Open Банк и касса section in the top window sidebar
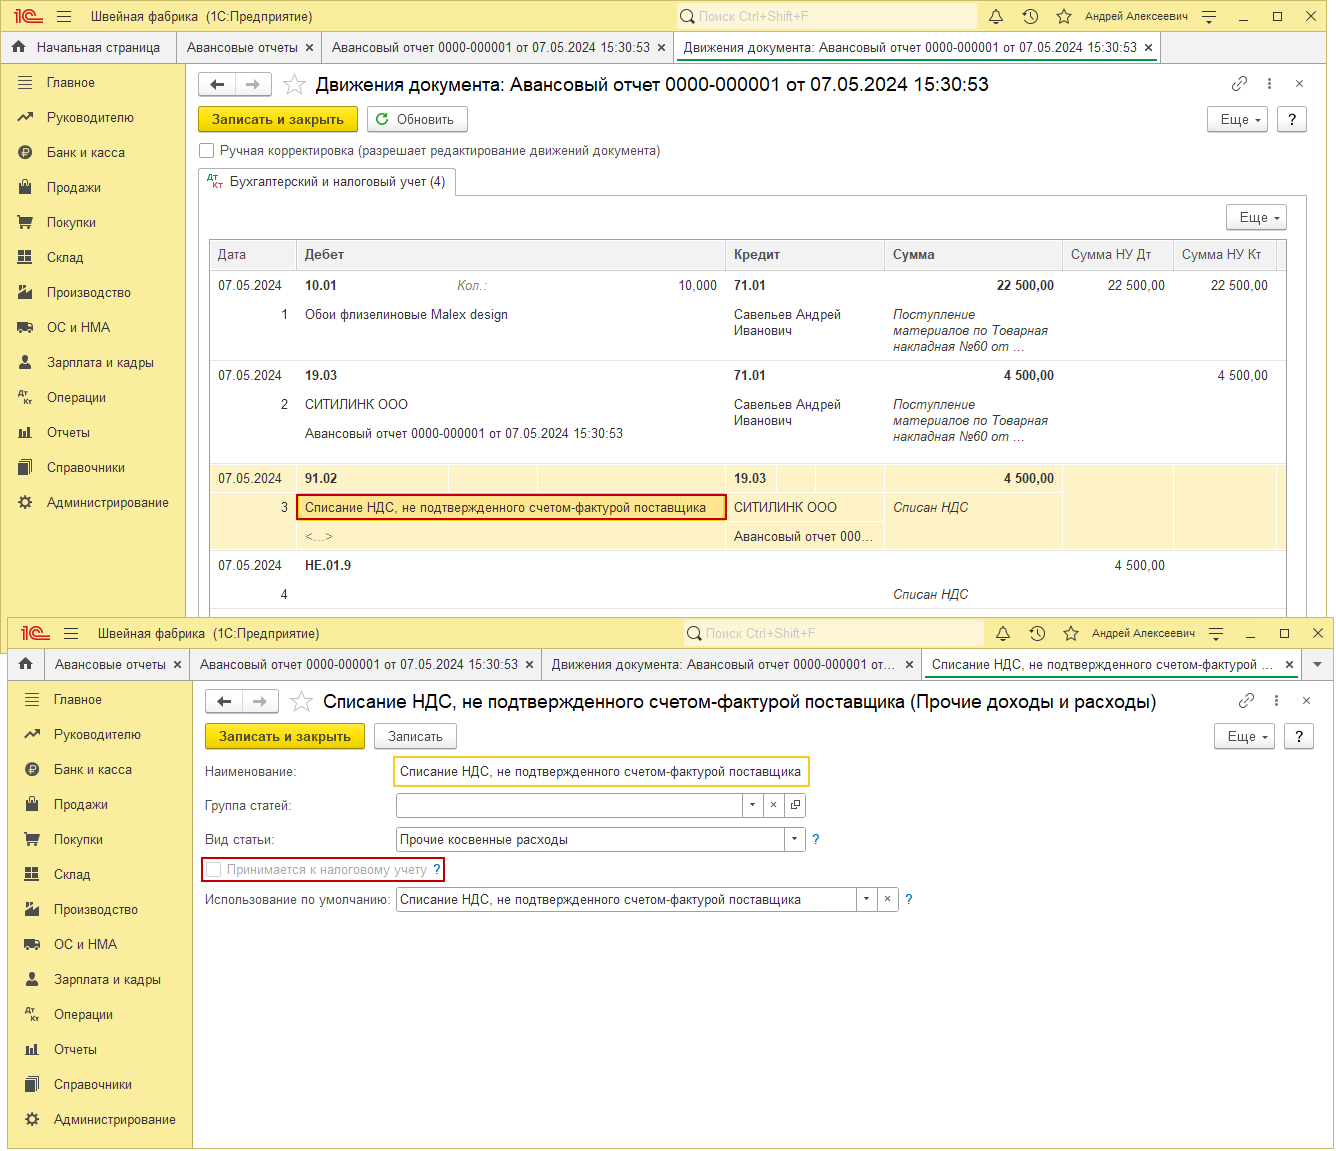 (x=86, y=152)
